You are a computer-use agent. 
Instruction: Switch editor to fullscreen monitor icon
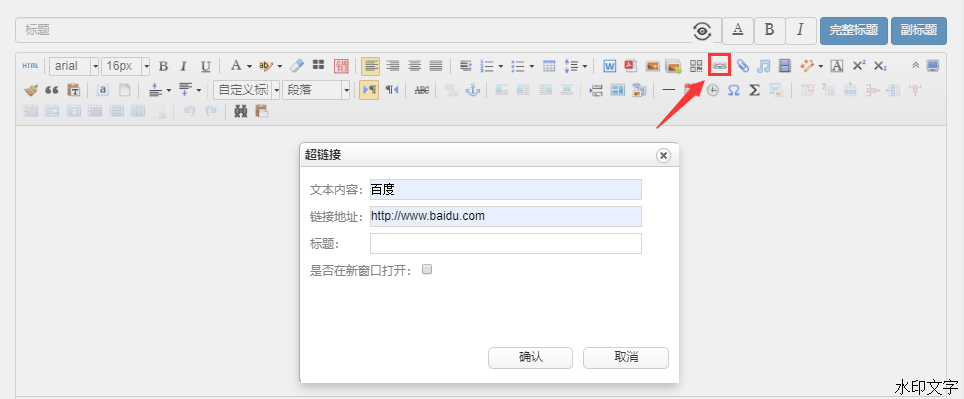[933, 66]
